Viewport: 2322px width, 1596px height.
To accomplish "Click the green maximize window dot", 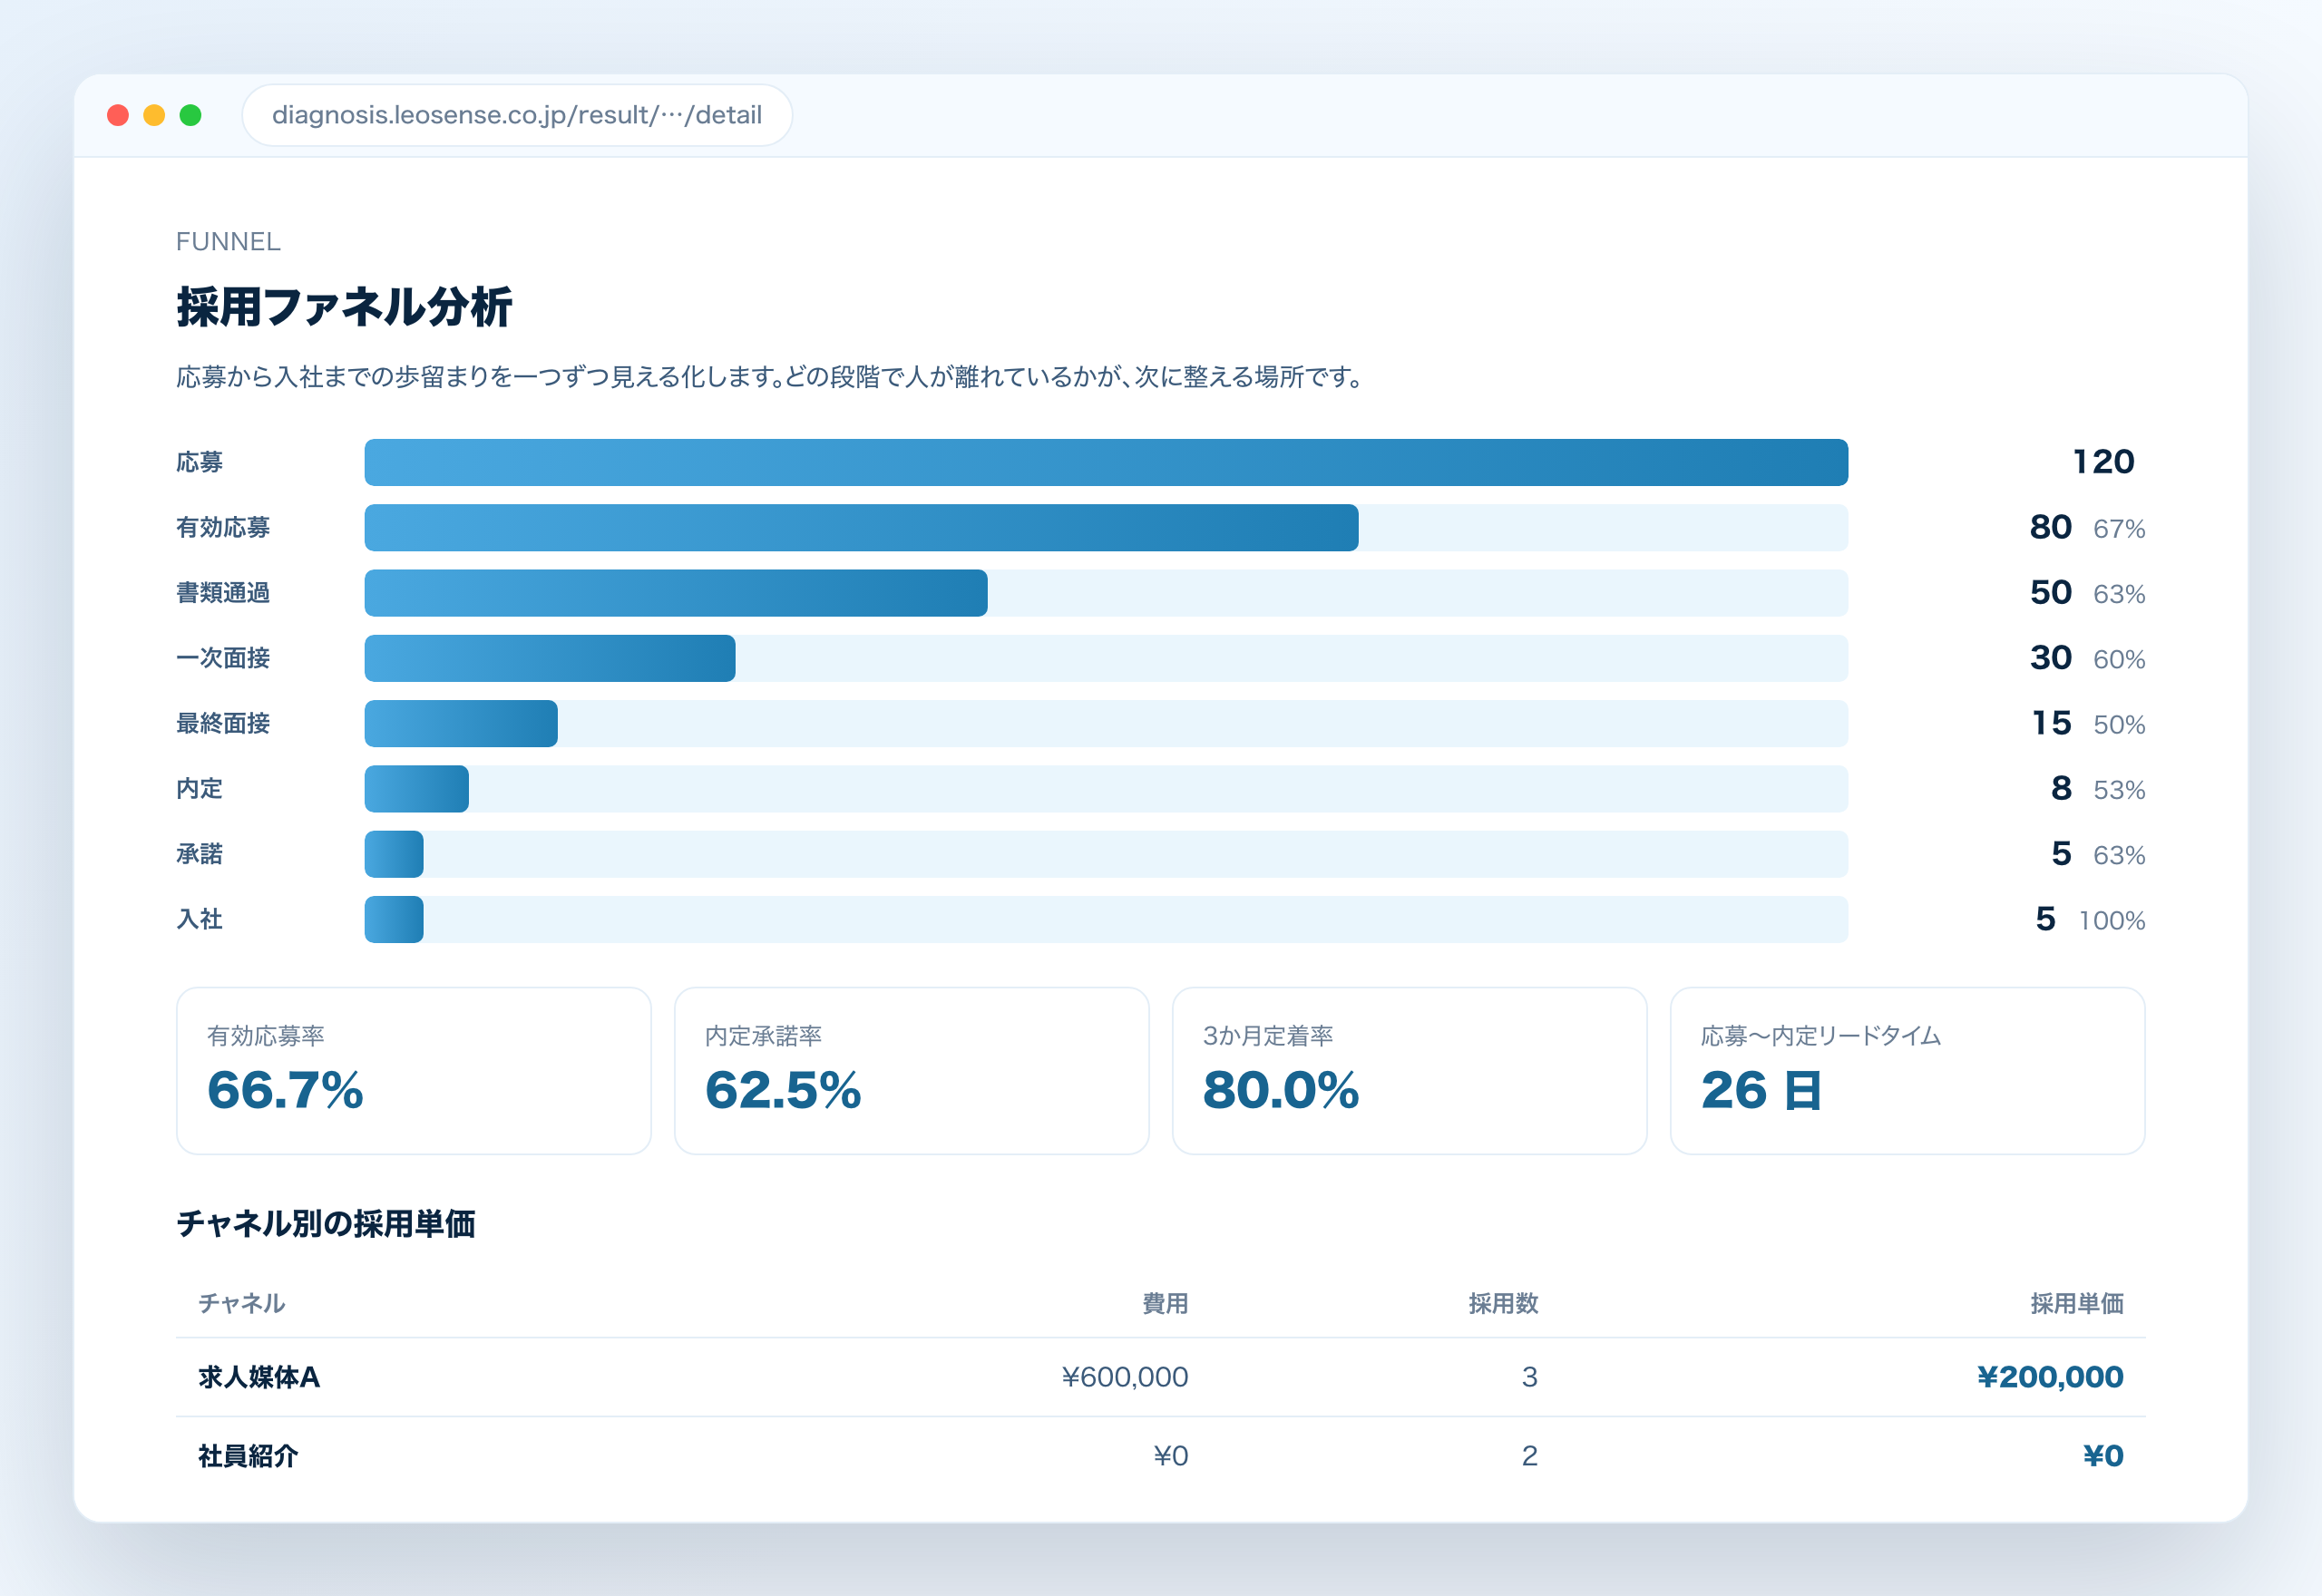I will (x=190, y=115).
